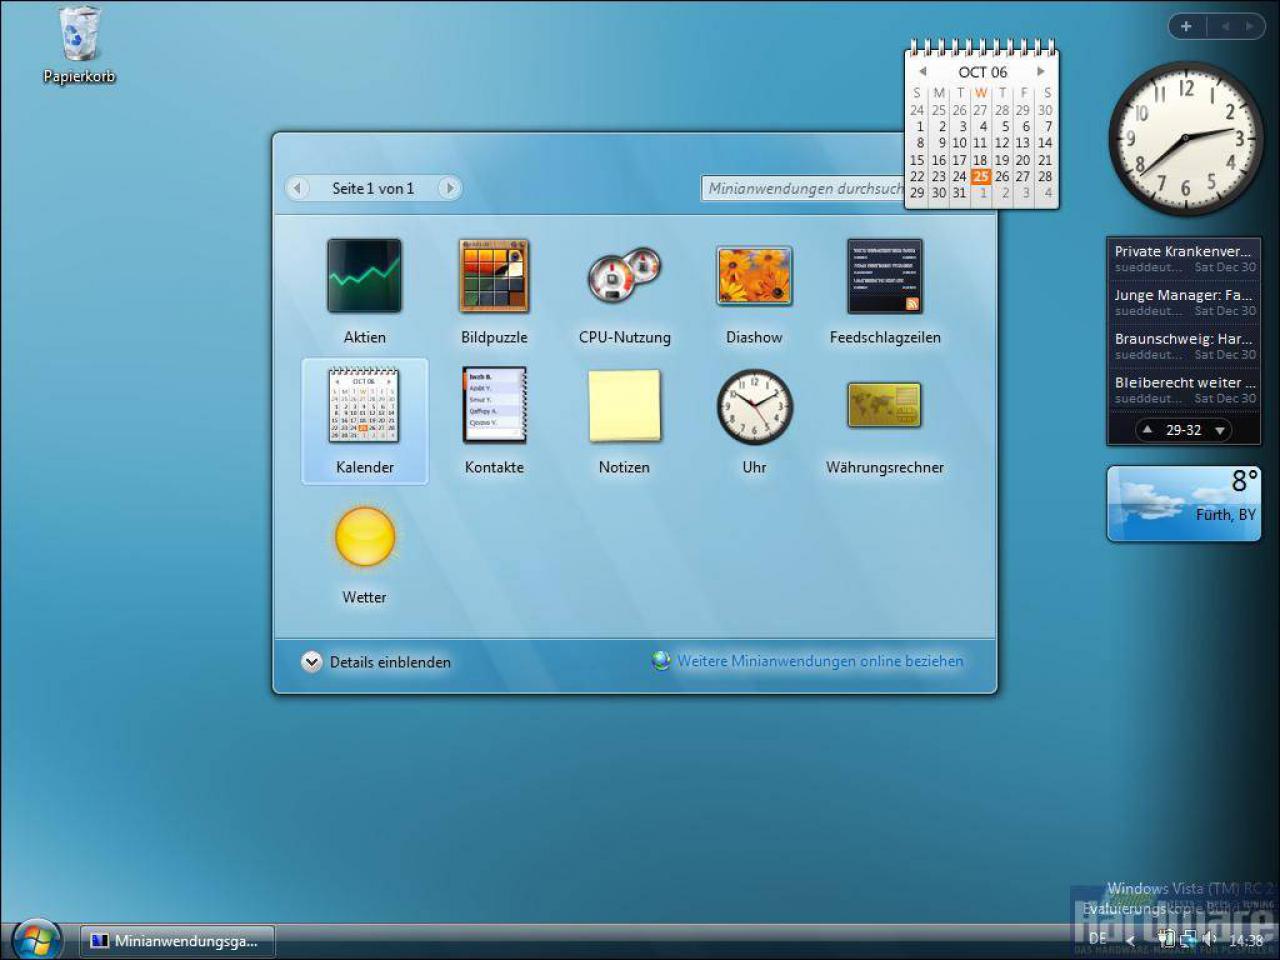1280x960 pixels.
Task: Click the Minianwendungen durchsuchen search field
Action: click(x=803, y=188)
